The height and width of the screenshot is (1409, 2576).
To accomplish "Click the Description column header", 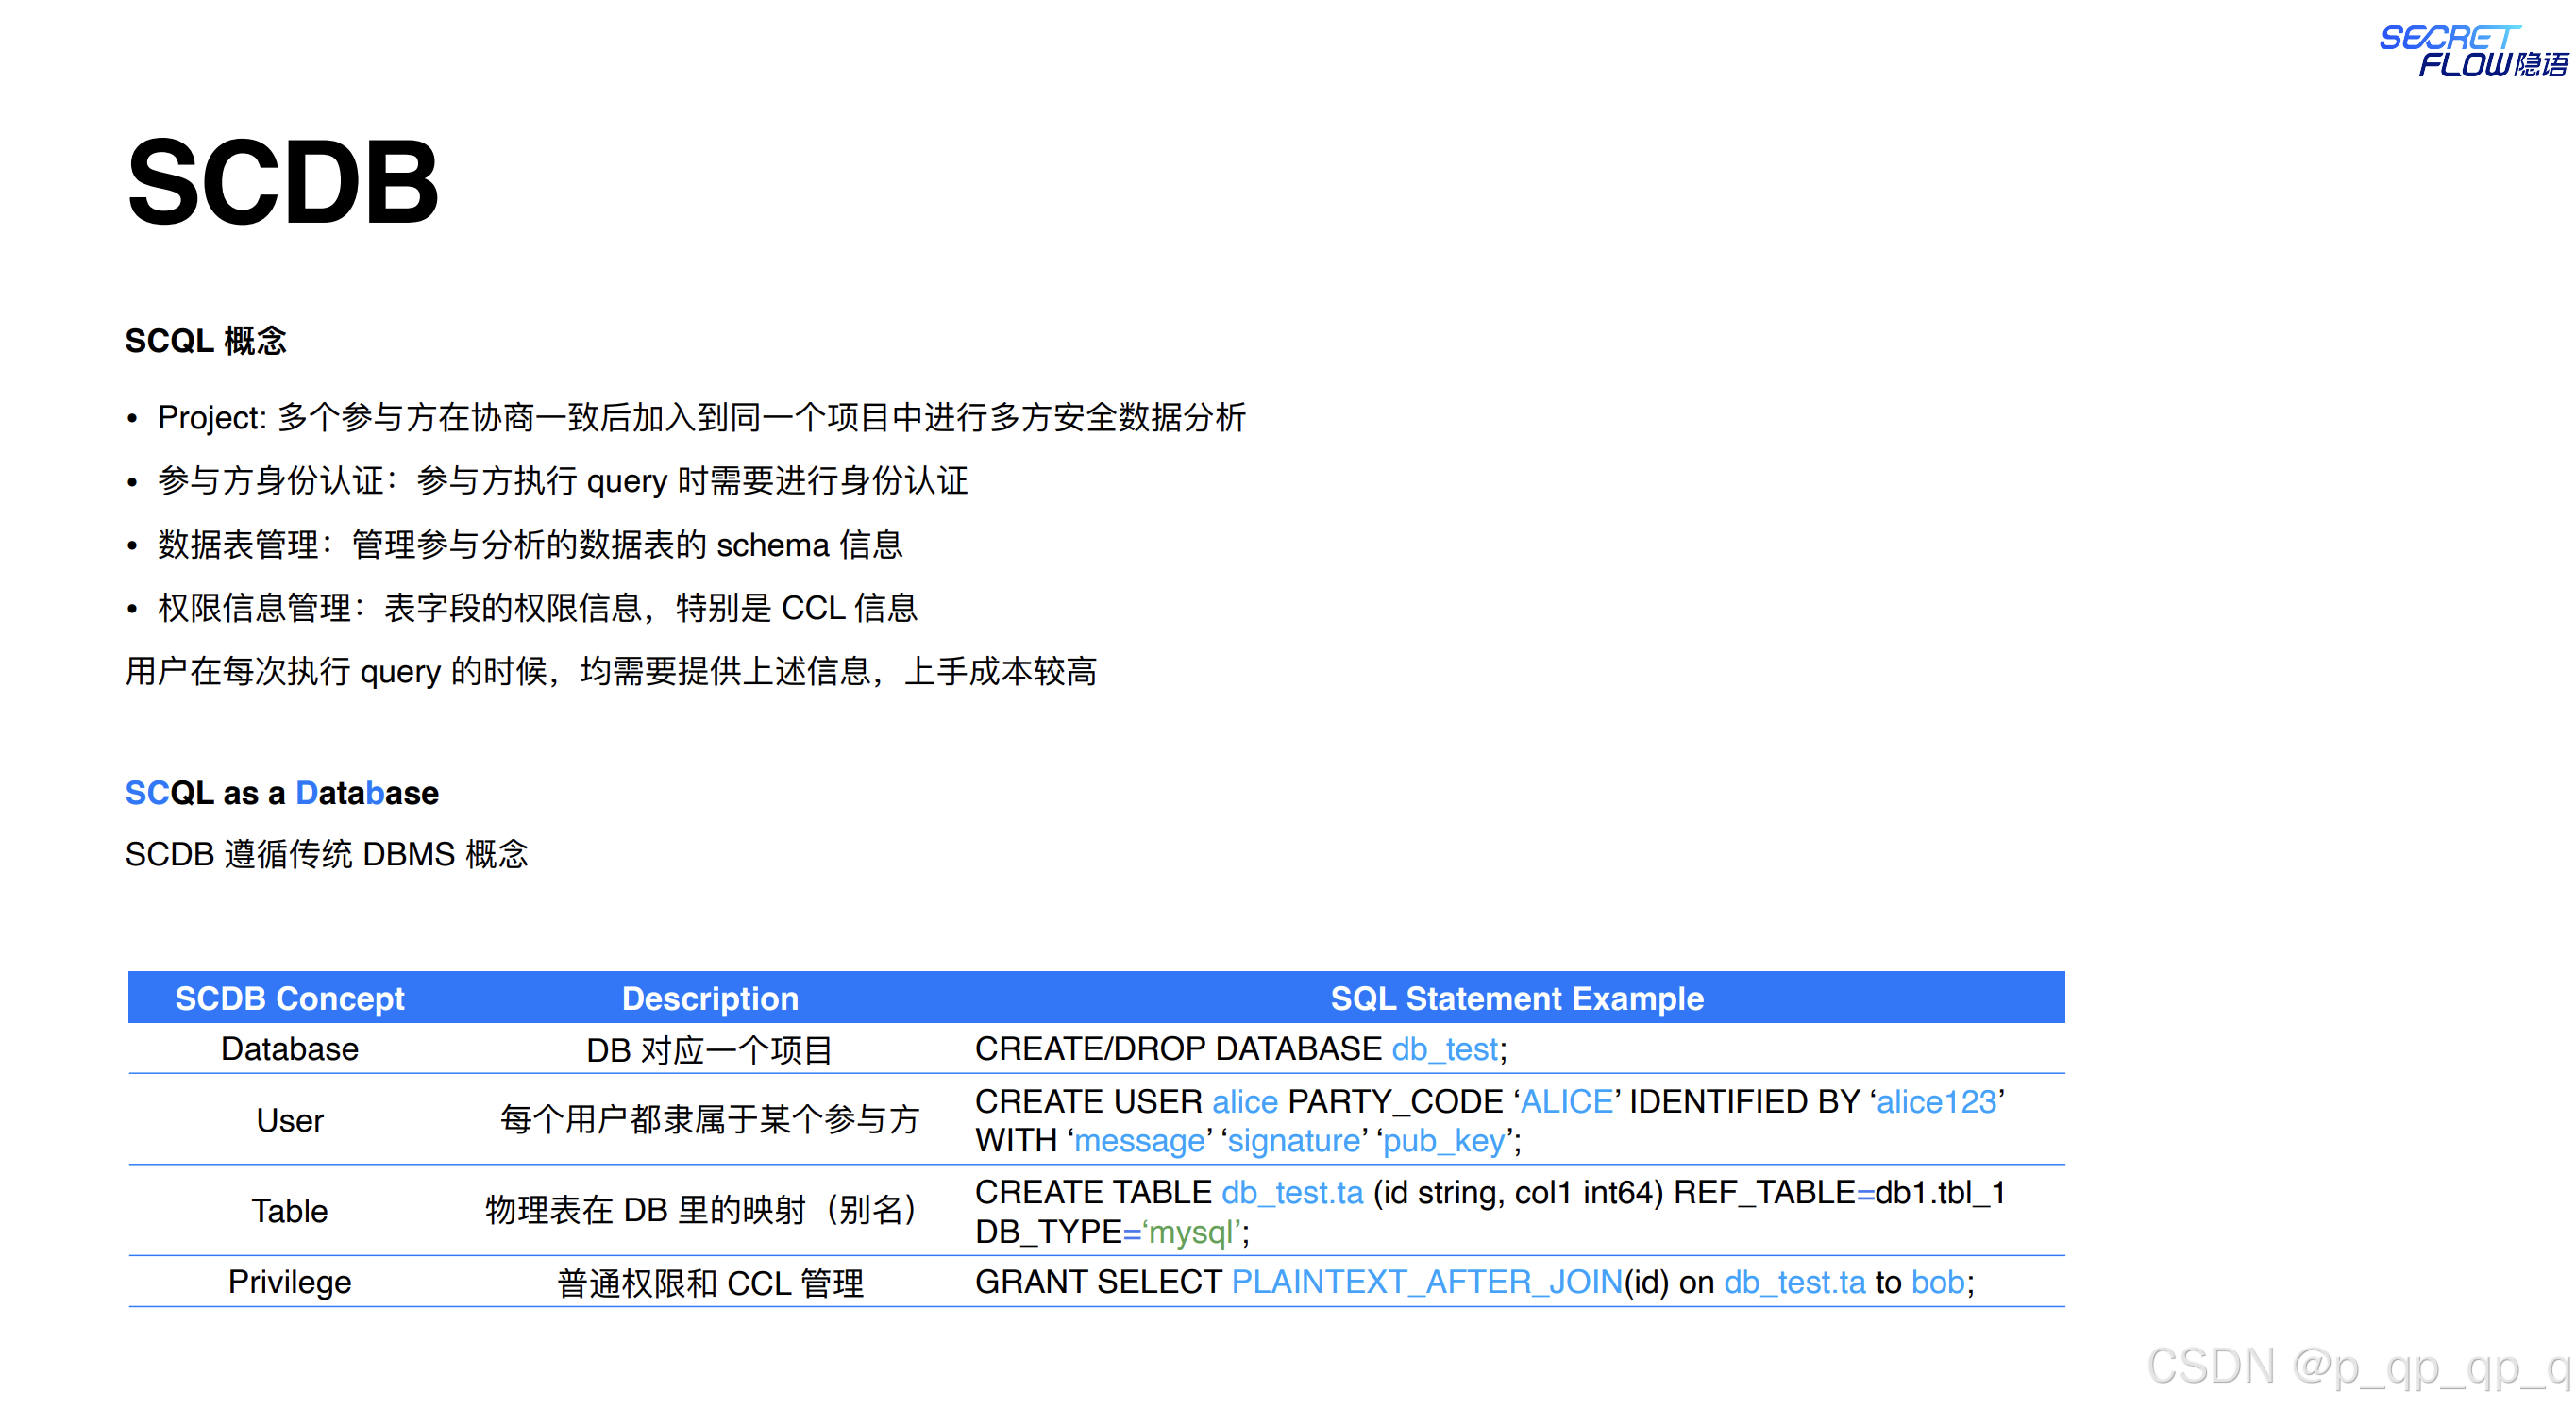I will point(710,998).
